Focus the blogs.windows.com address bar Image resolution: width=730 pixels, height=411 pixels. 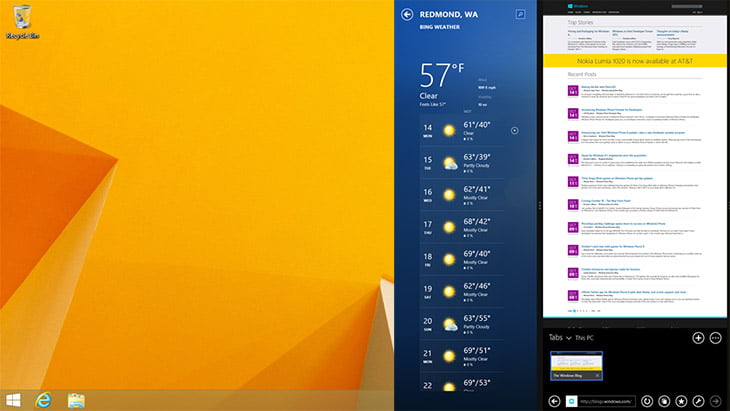tap(606, 401)
